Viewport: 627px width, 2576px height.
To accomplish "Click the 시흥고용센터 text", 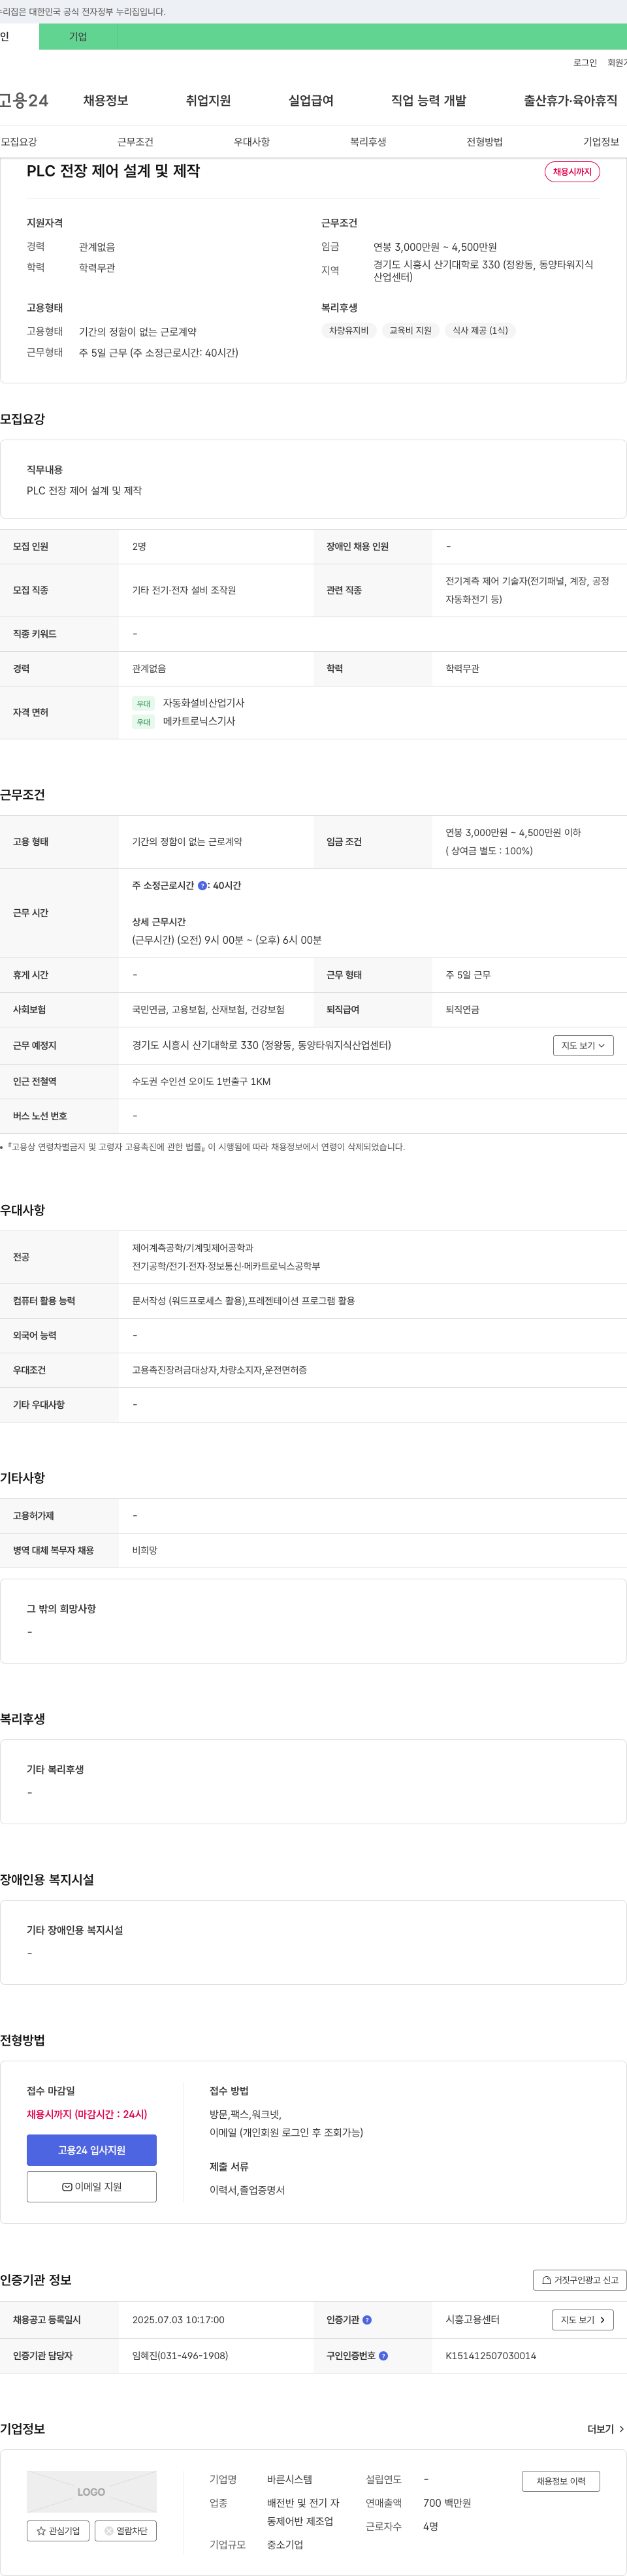I will [x=472, y=2319].
